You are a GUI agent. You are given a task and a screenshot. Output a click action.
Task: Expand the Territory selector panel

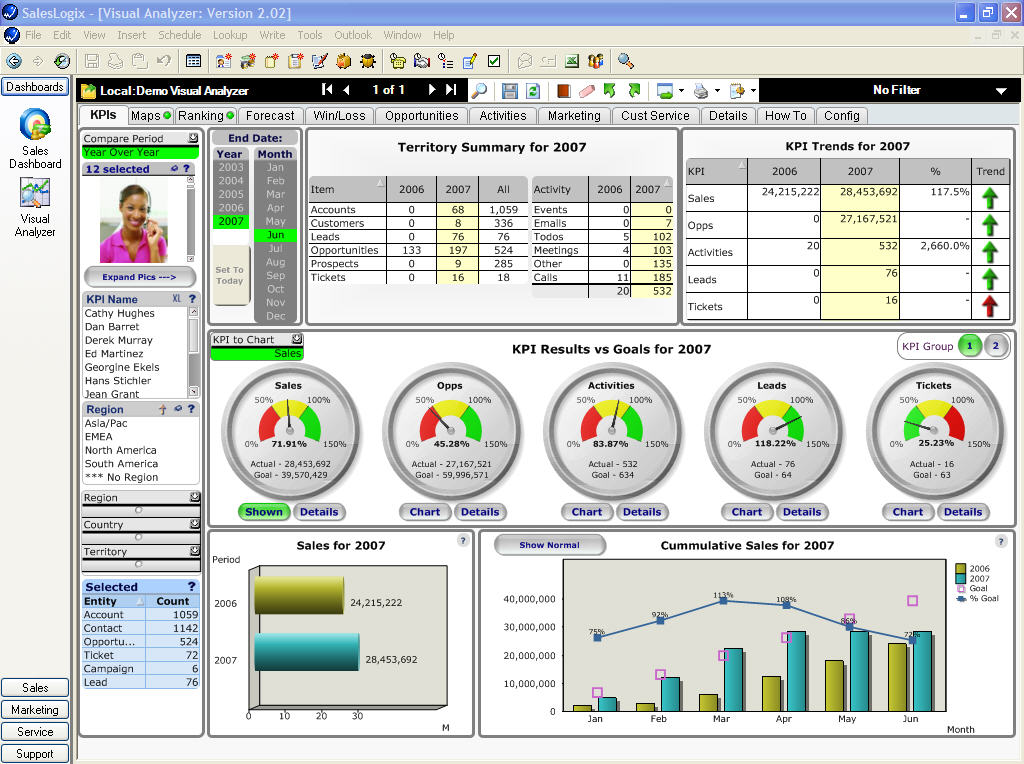(140, 551)
